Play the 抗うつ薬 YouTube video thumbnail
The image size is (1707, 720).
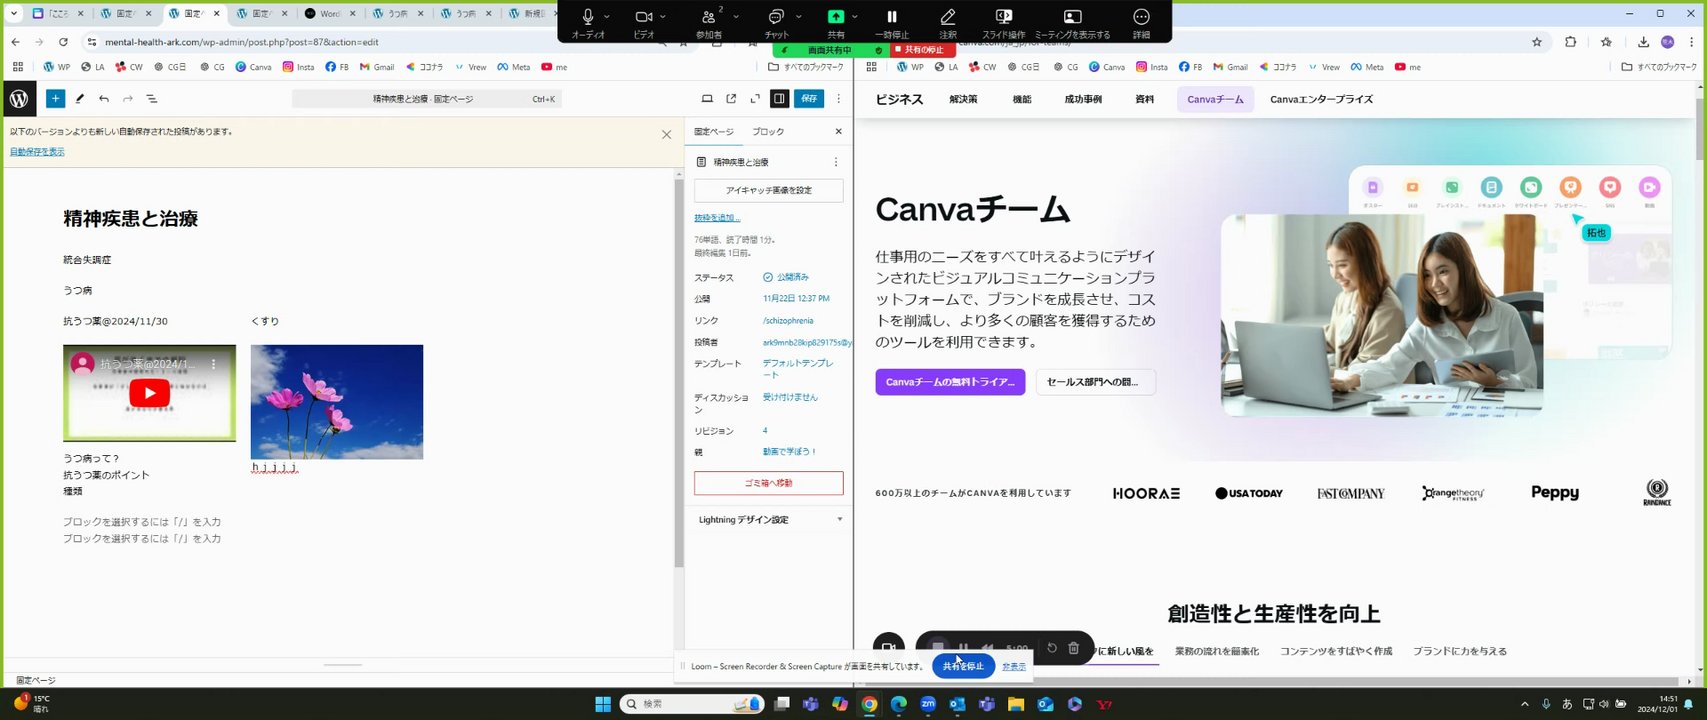point(149,393)
